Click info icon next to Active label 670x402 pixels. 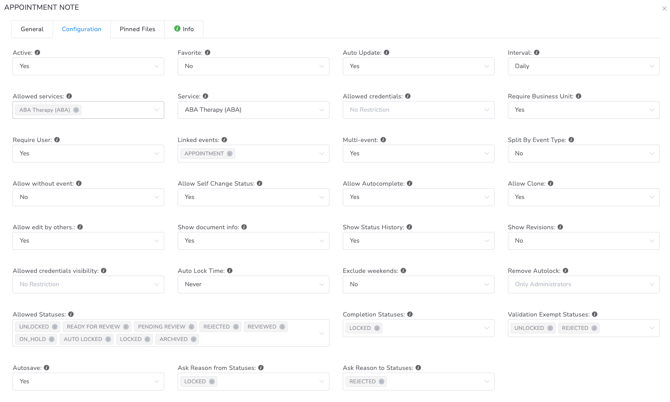click(38, 53)
